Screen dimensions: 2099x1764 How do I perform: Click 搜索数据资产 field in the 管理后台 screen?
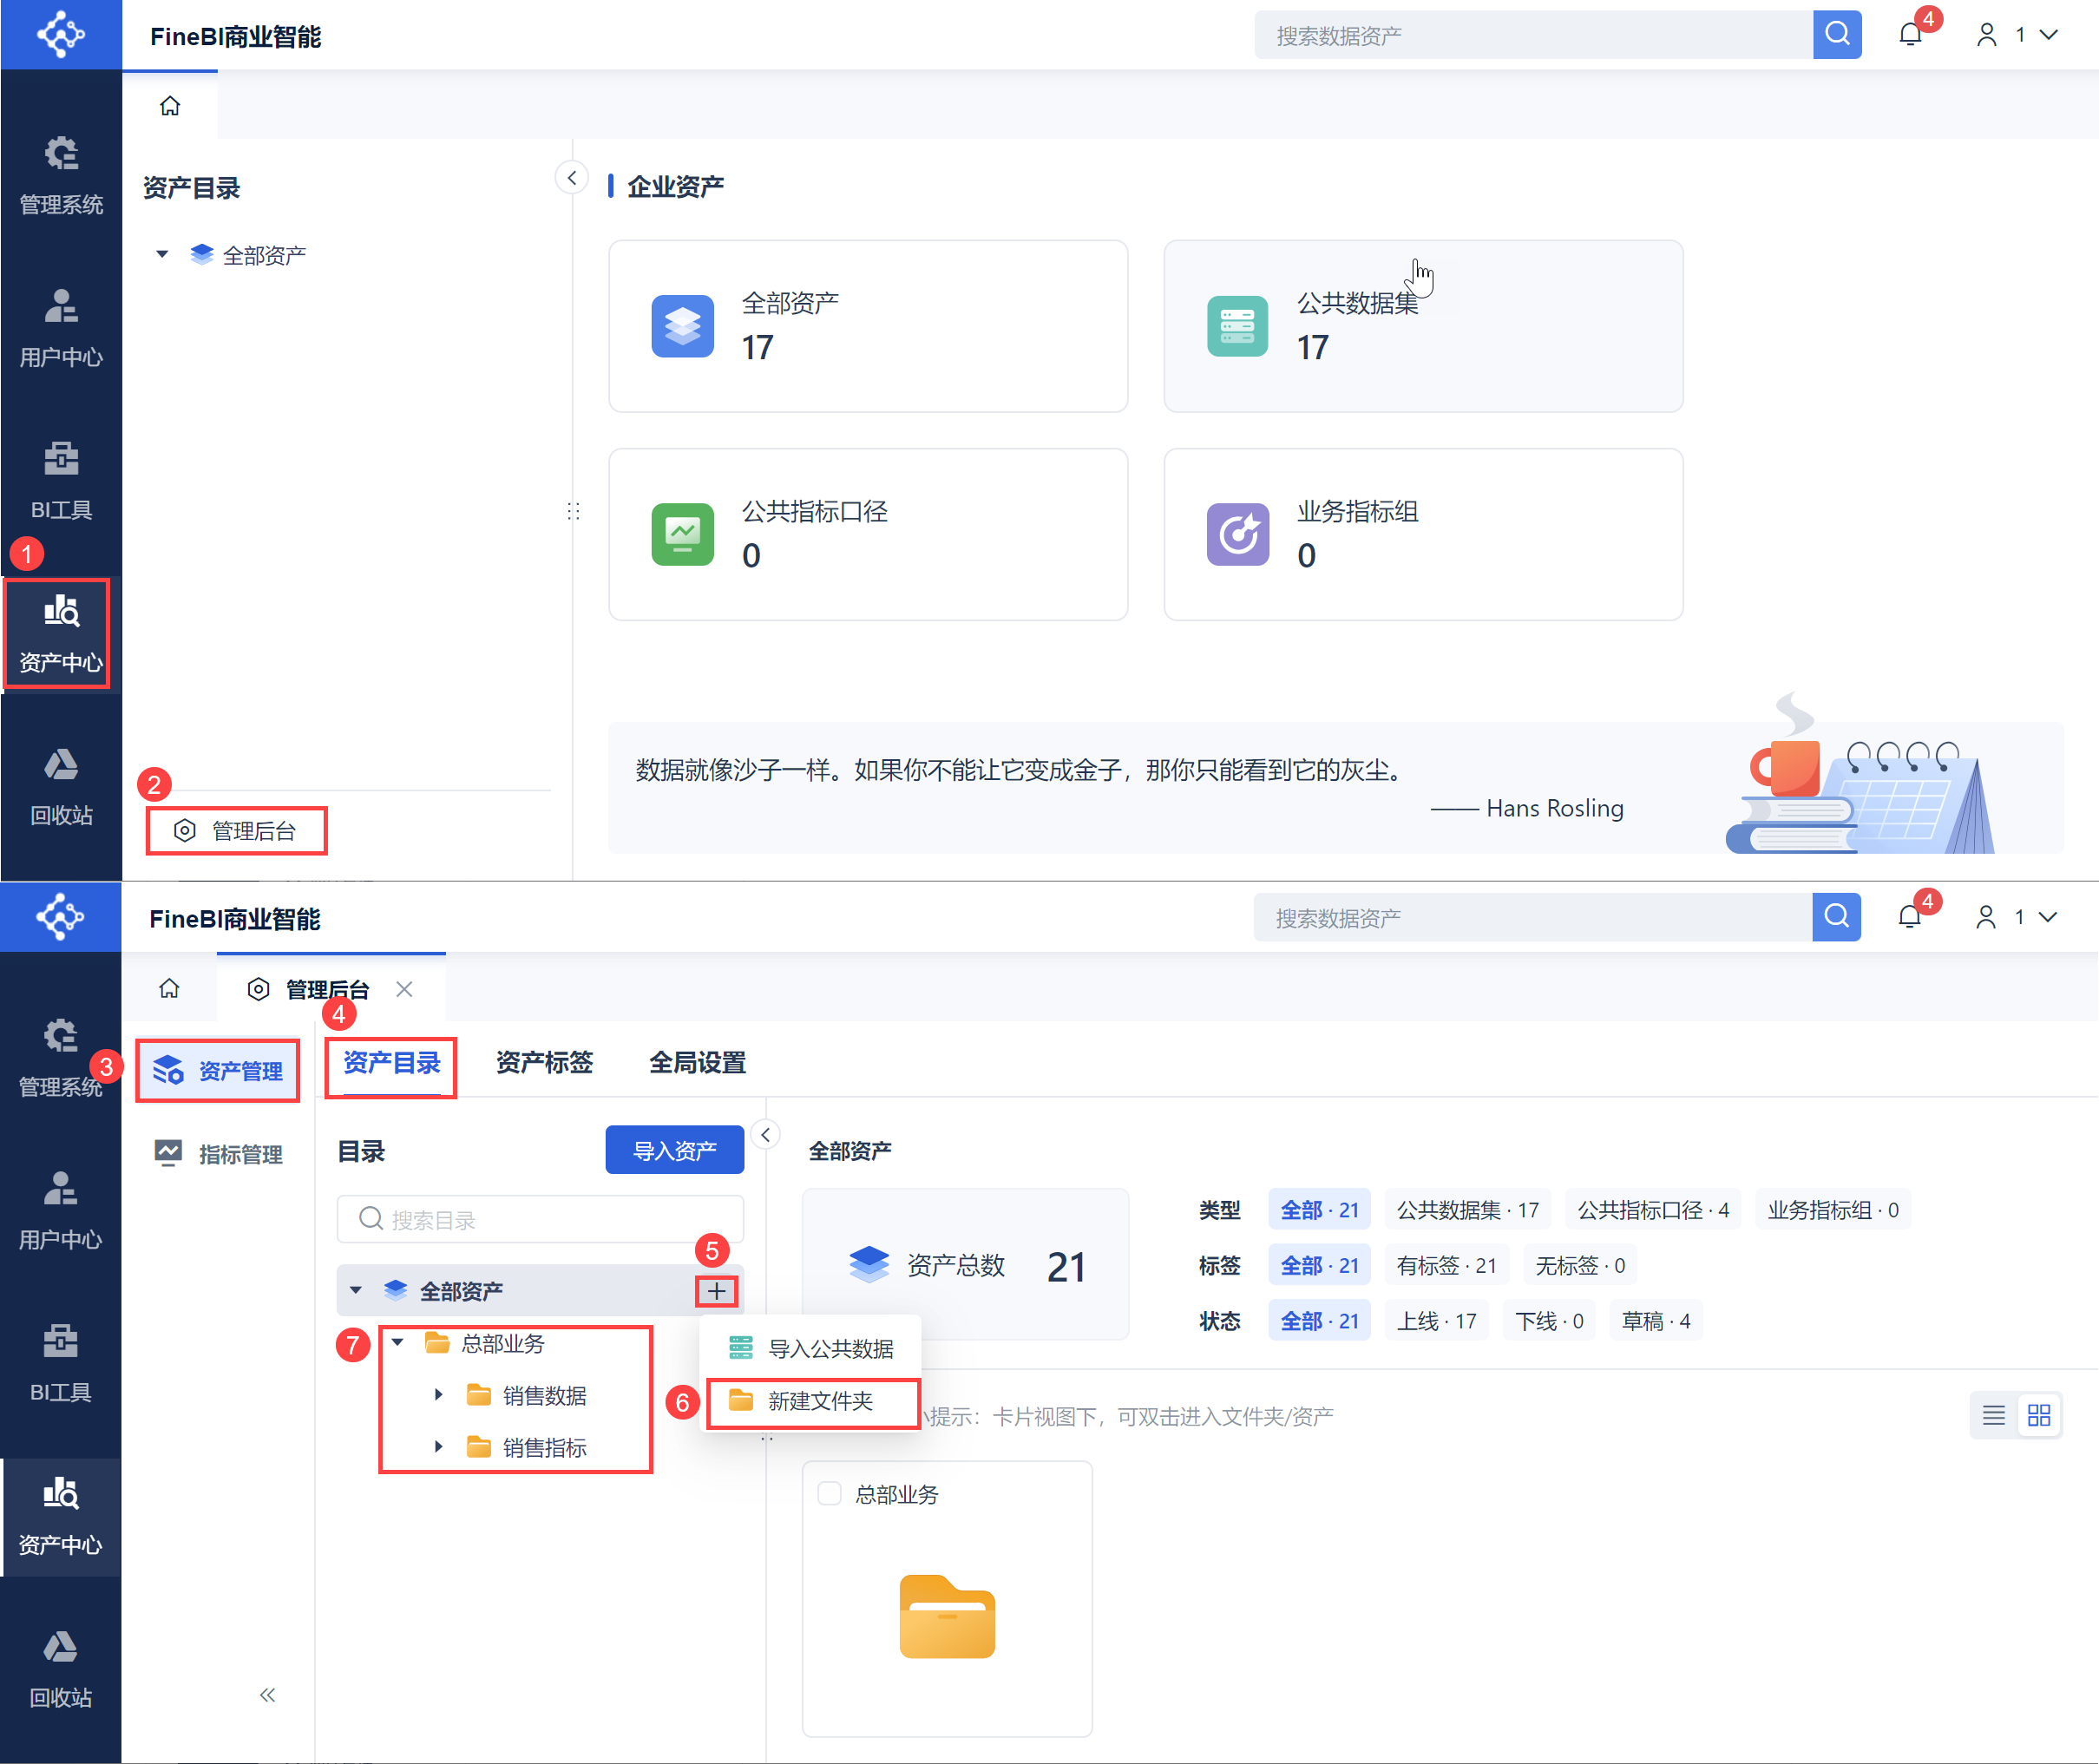[1533, 917]
